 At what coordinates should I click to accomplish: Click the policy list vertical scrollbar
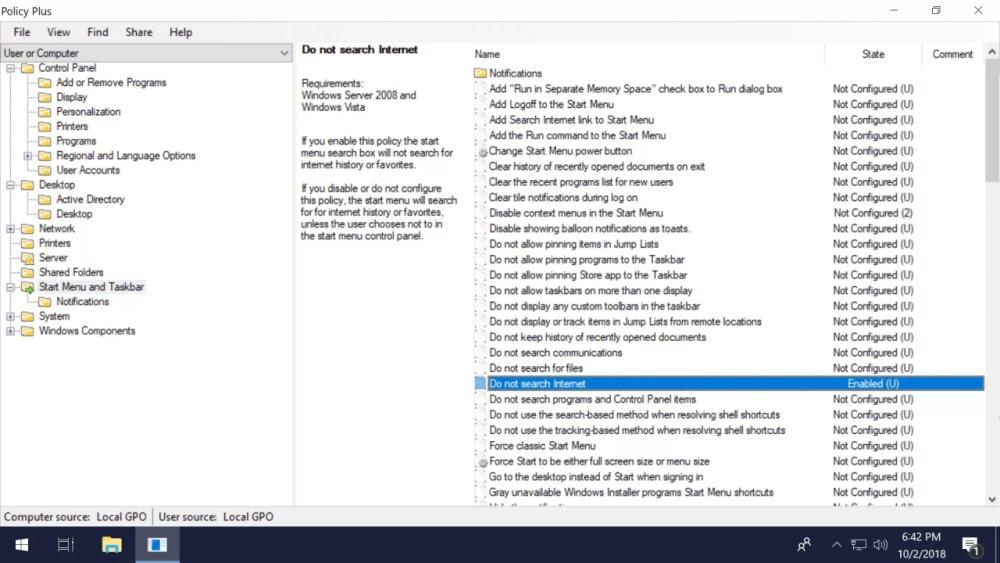(x=991, y=300)
